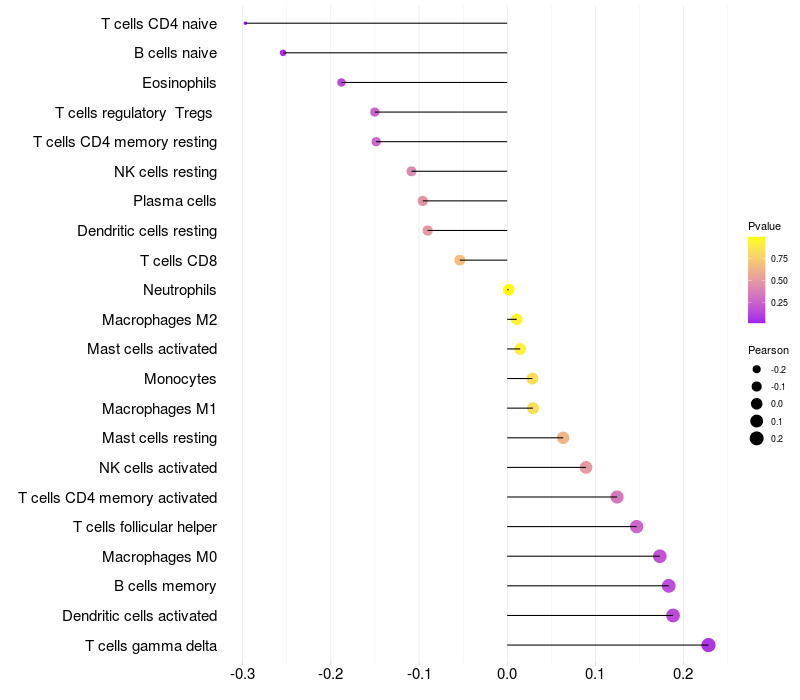Click the Pvalue legend title
800x700 pixels.
click(x=764, y=226)
